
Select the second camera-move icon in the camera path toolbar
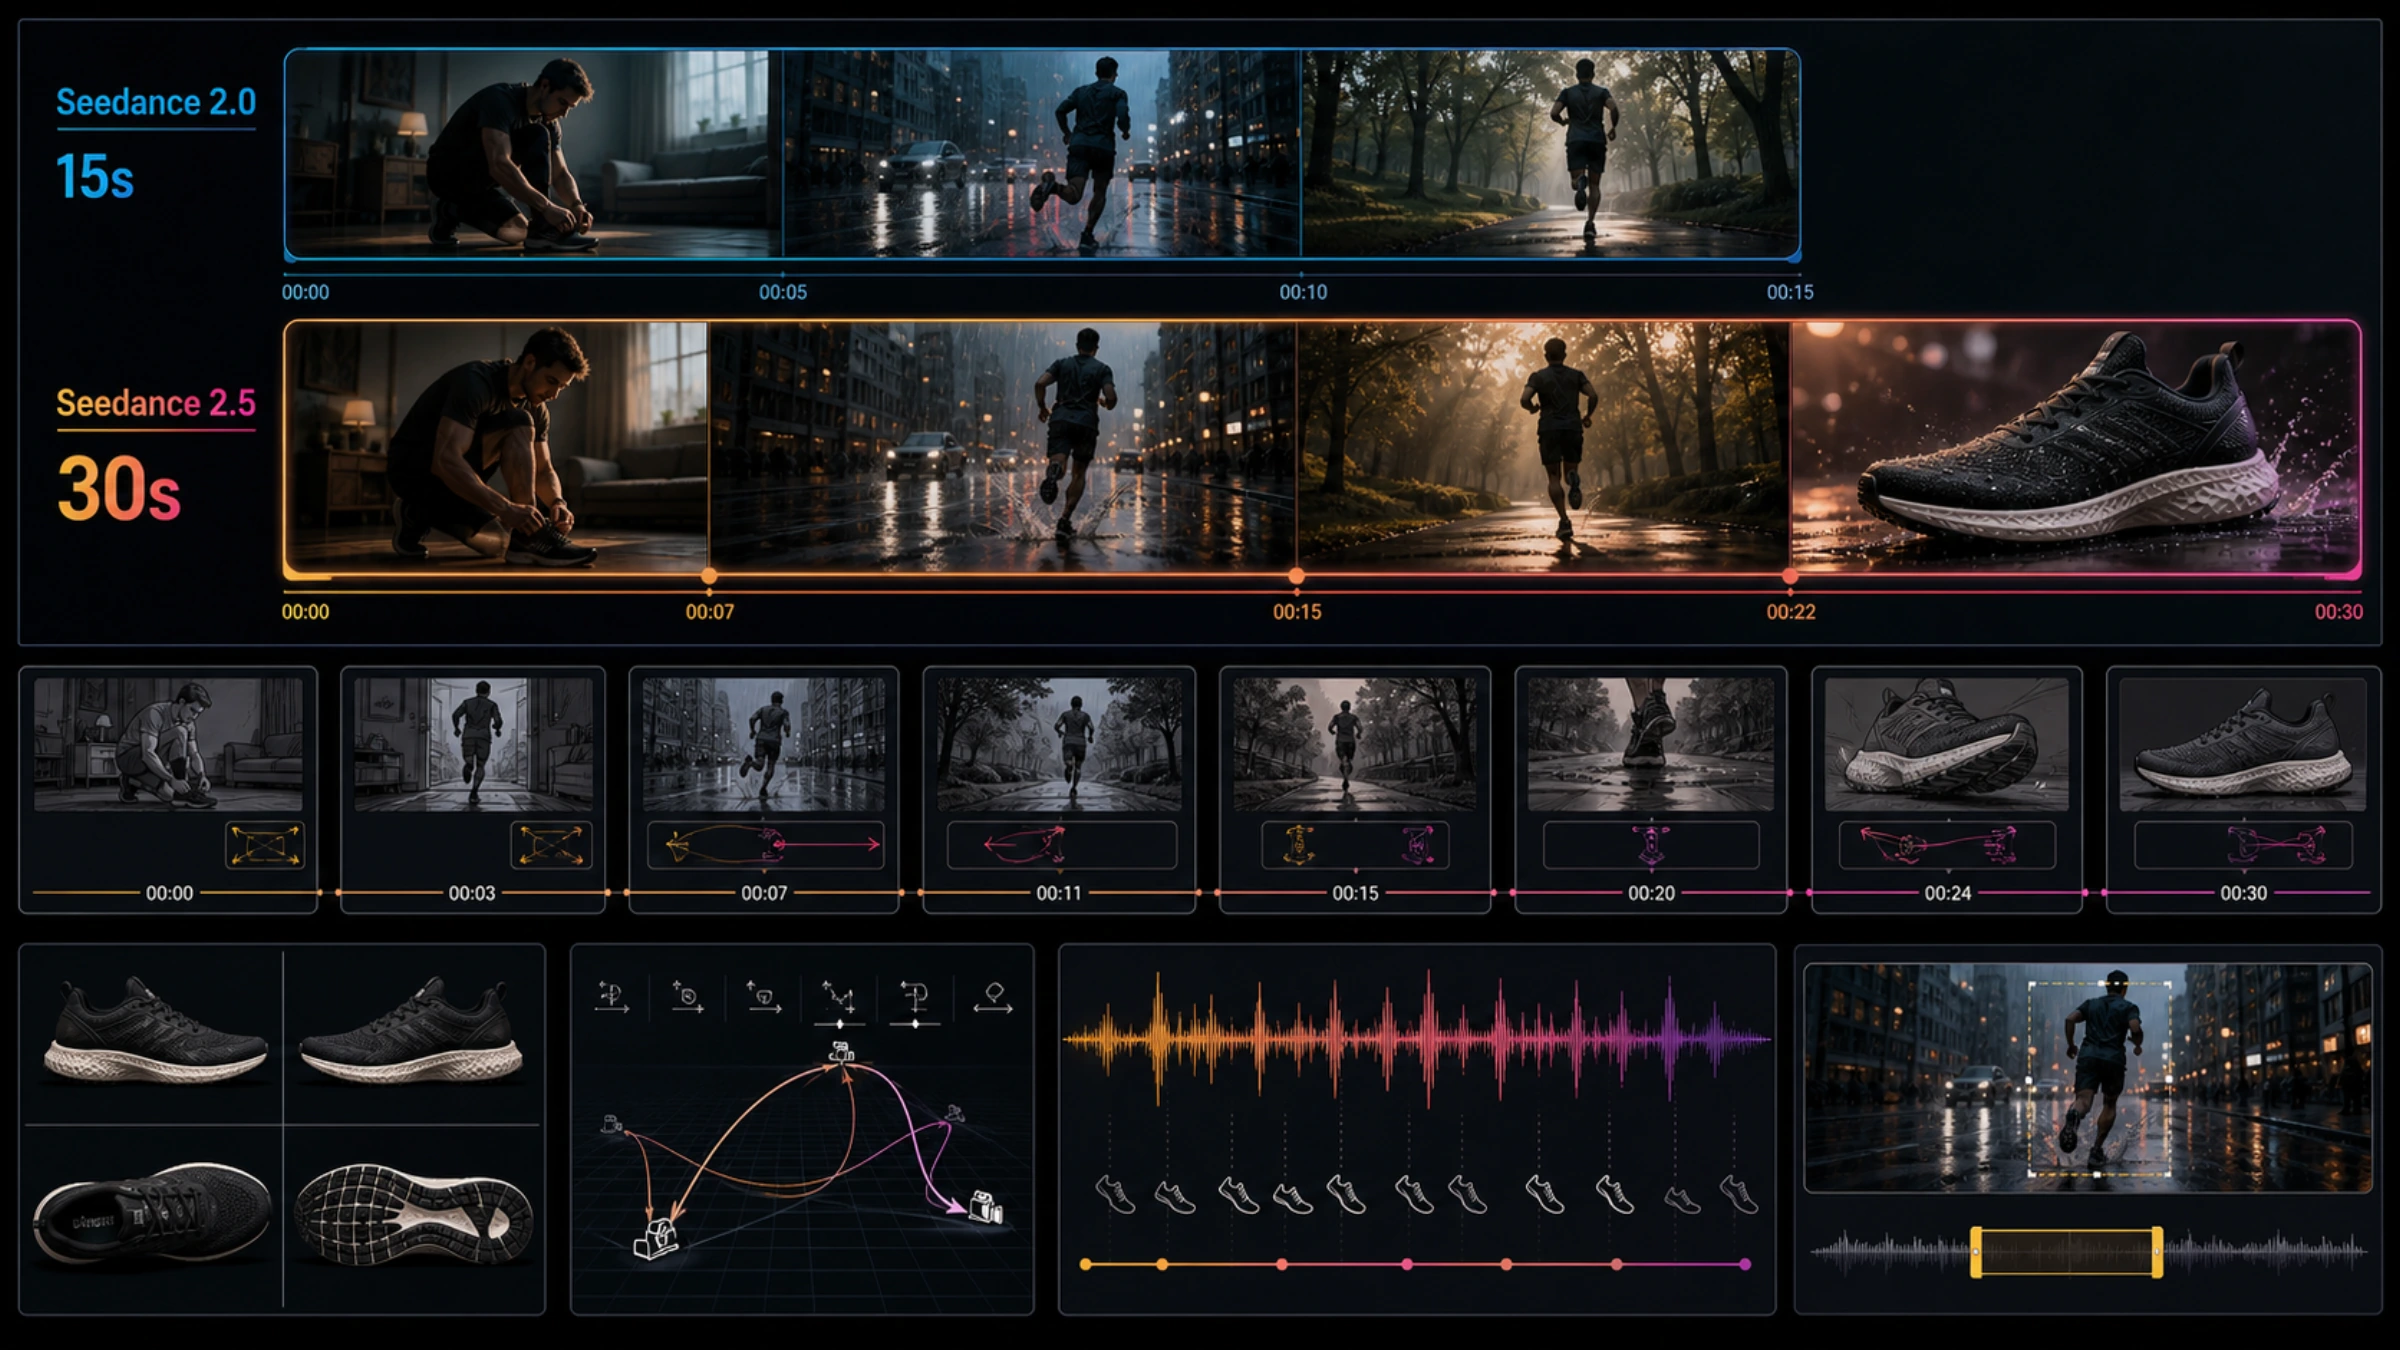pyautogui.click(x=687, y=997)
